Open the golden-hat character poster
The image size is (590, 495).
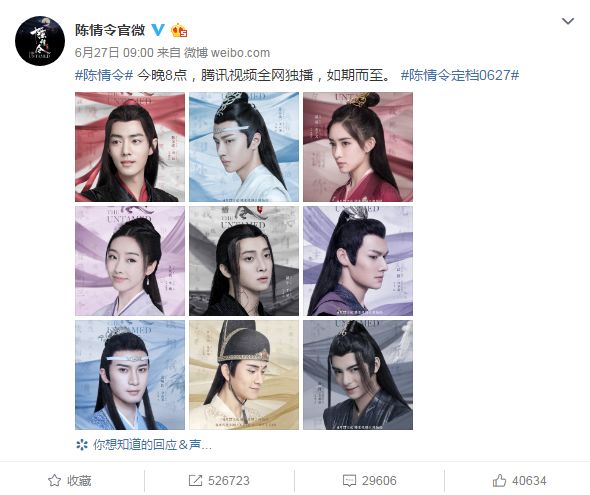[244, 375]
